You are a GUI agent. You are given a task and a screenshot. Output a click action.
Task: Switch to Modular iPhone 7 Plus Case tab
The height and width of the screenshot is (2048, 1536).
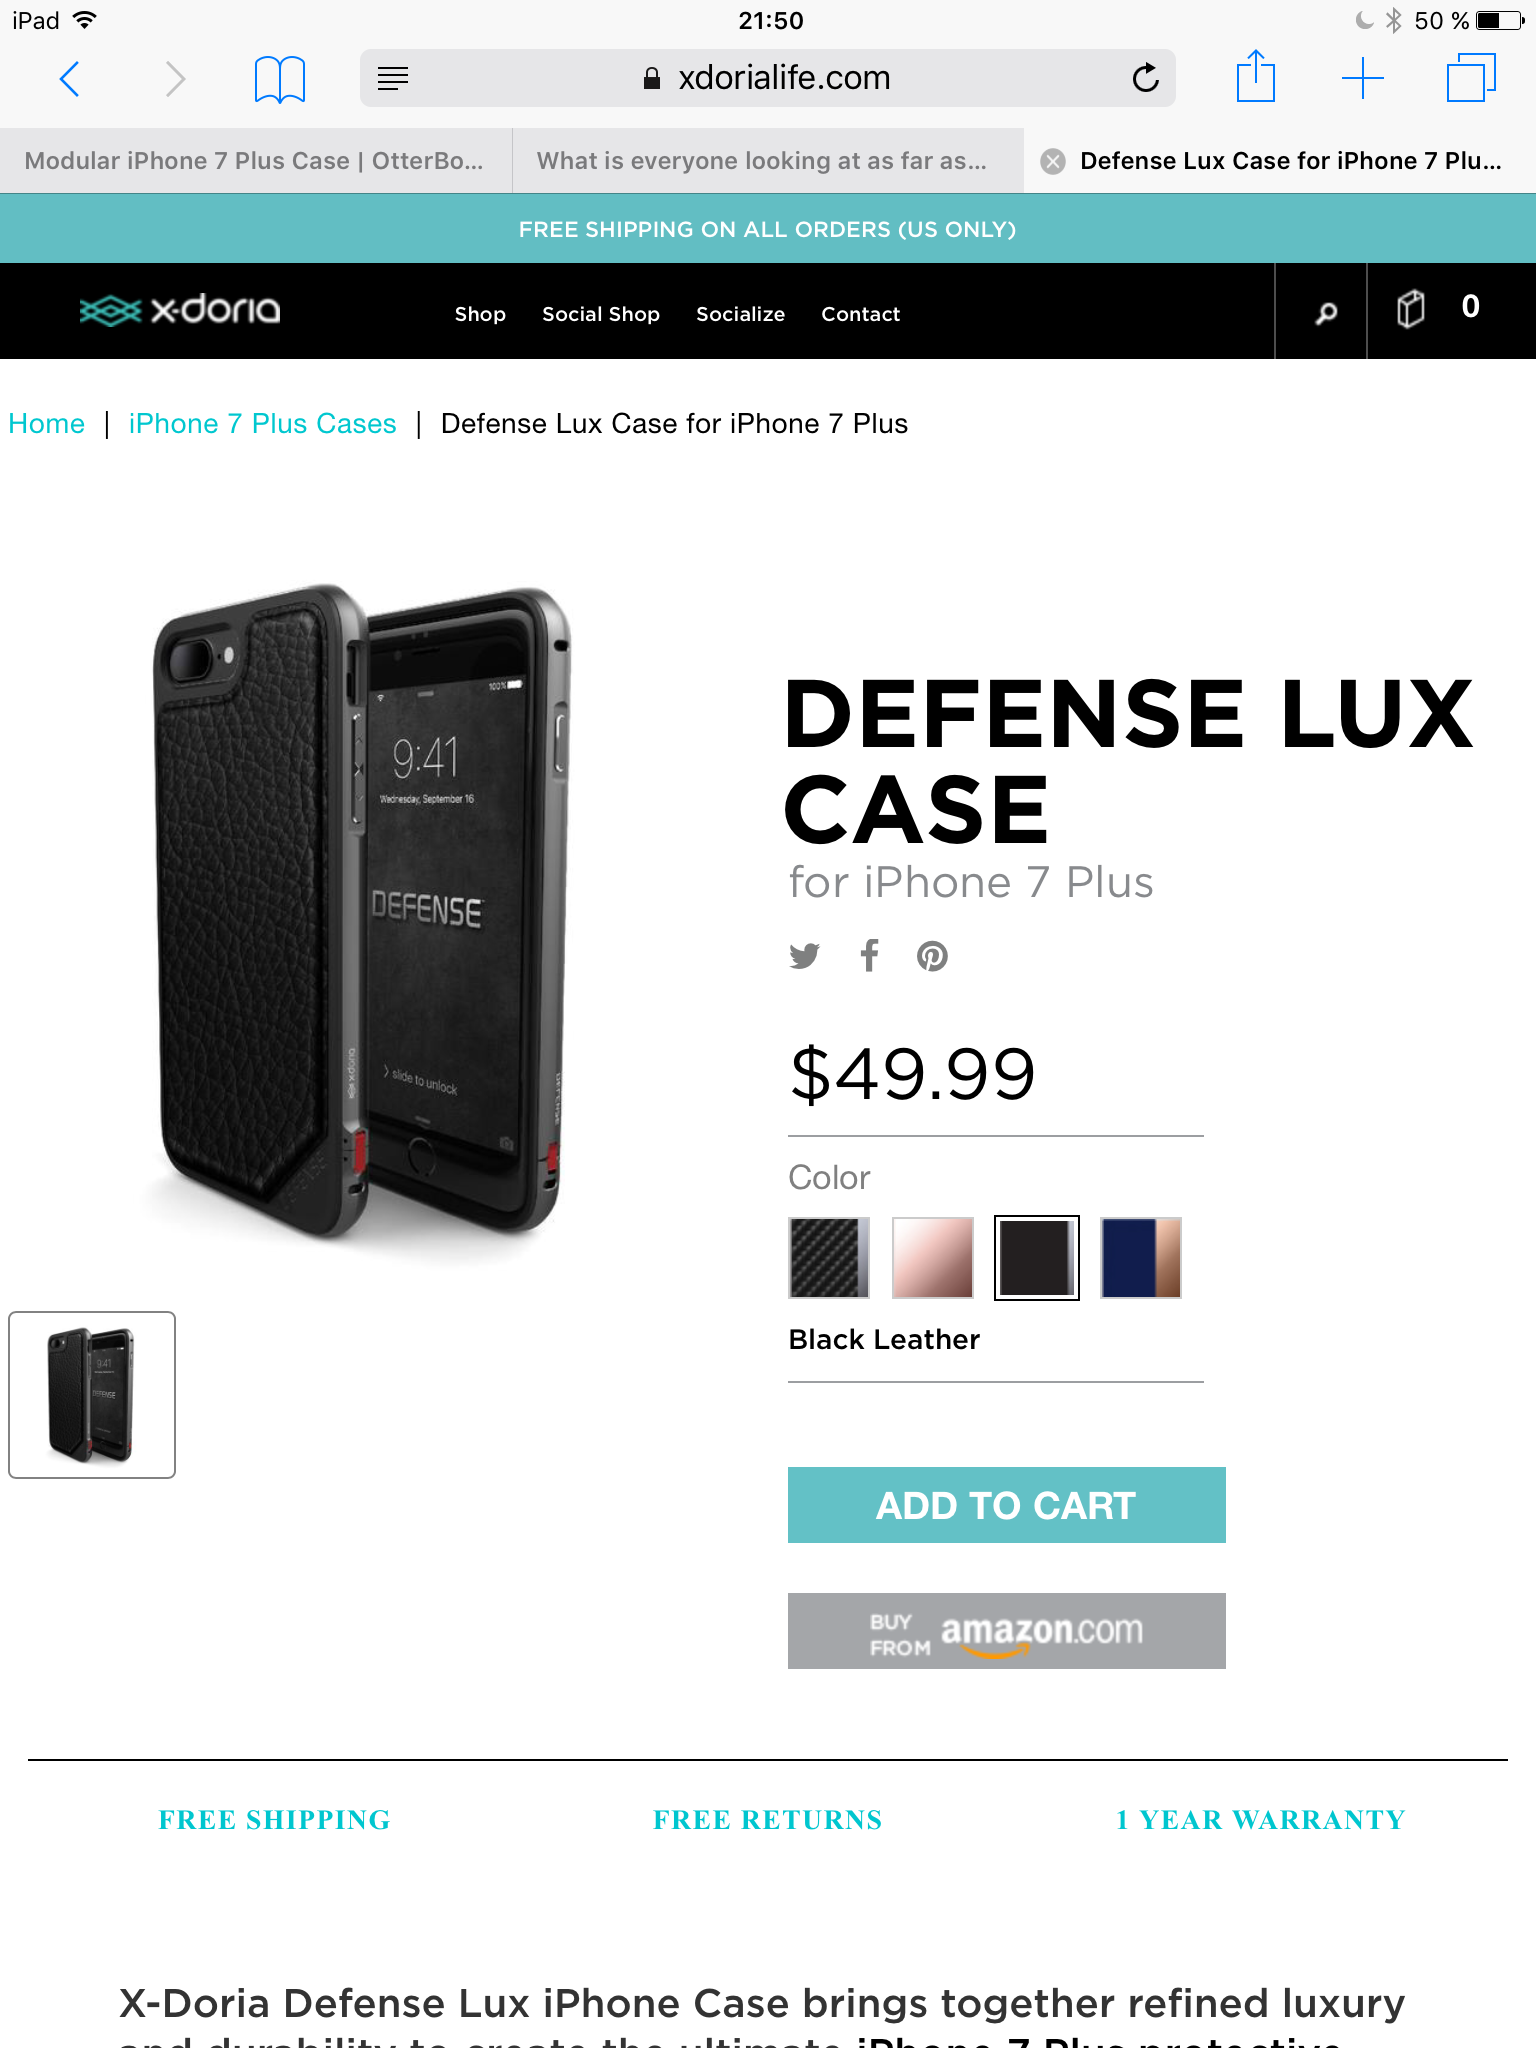(254, 161)
